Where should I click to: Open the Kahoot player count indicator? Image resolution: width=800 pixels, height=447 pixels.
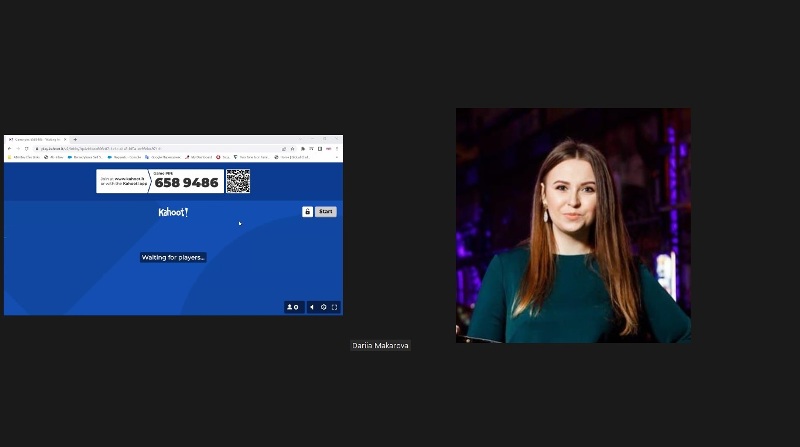294,307
